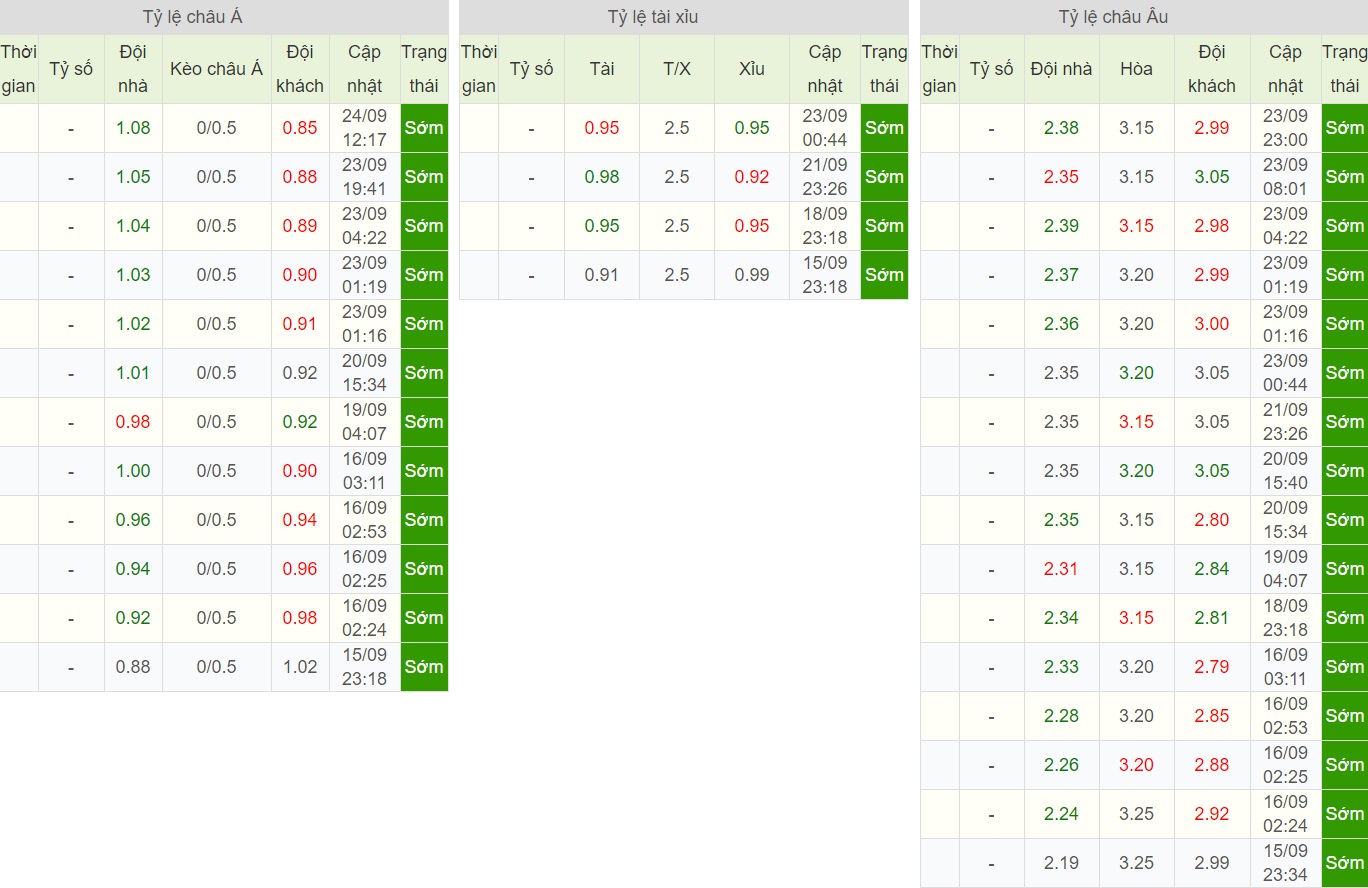This screenshot has width=1368, height=888.
Task: Click 'Tỷ số' header in Tỷ lệ châu Âu table
Action: 992,69
